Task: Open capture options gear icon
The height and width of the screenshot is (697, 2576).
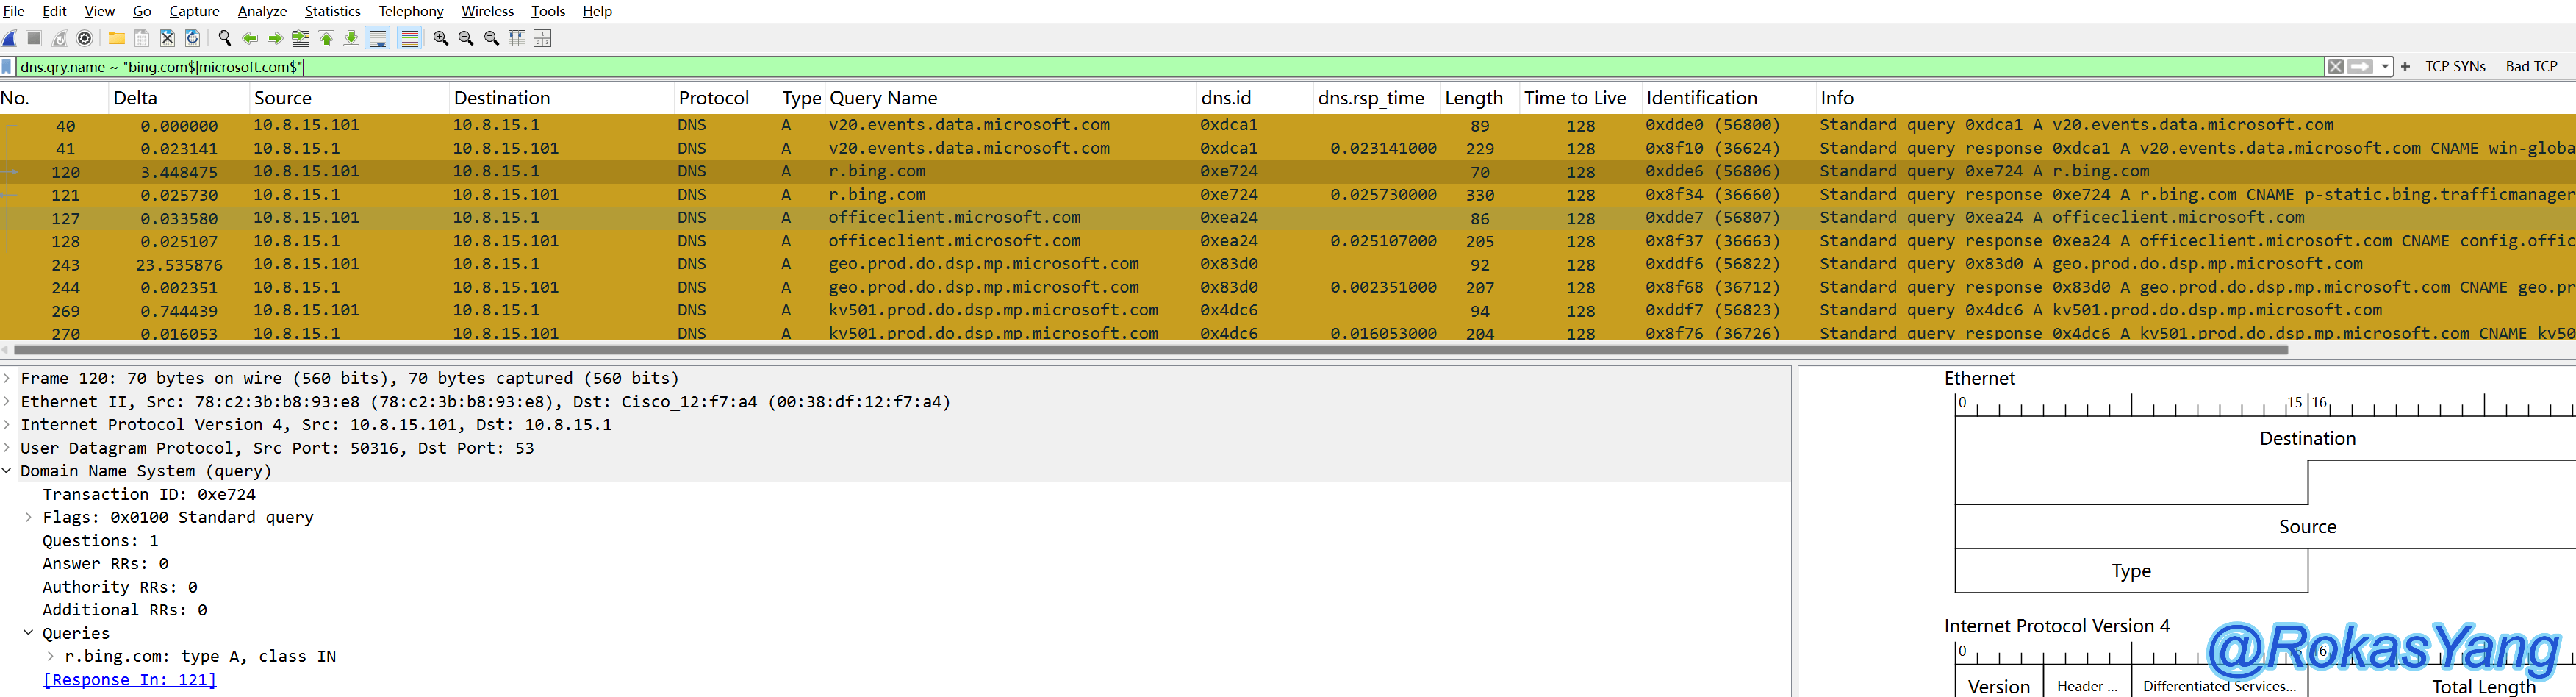Action: click(x=85, y=38)
